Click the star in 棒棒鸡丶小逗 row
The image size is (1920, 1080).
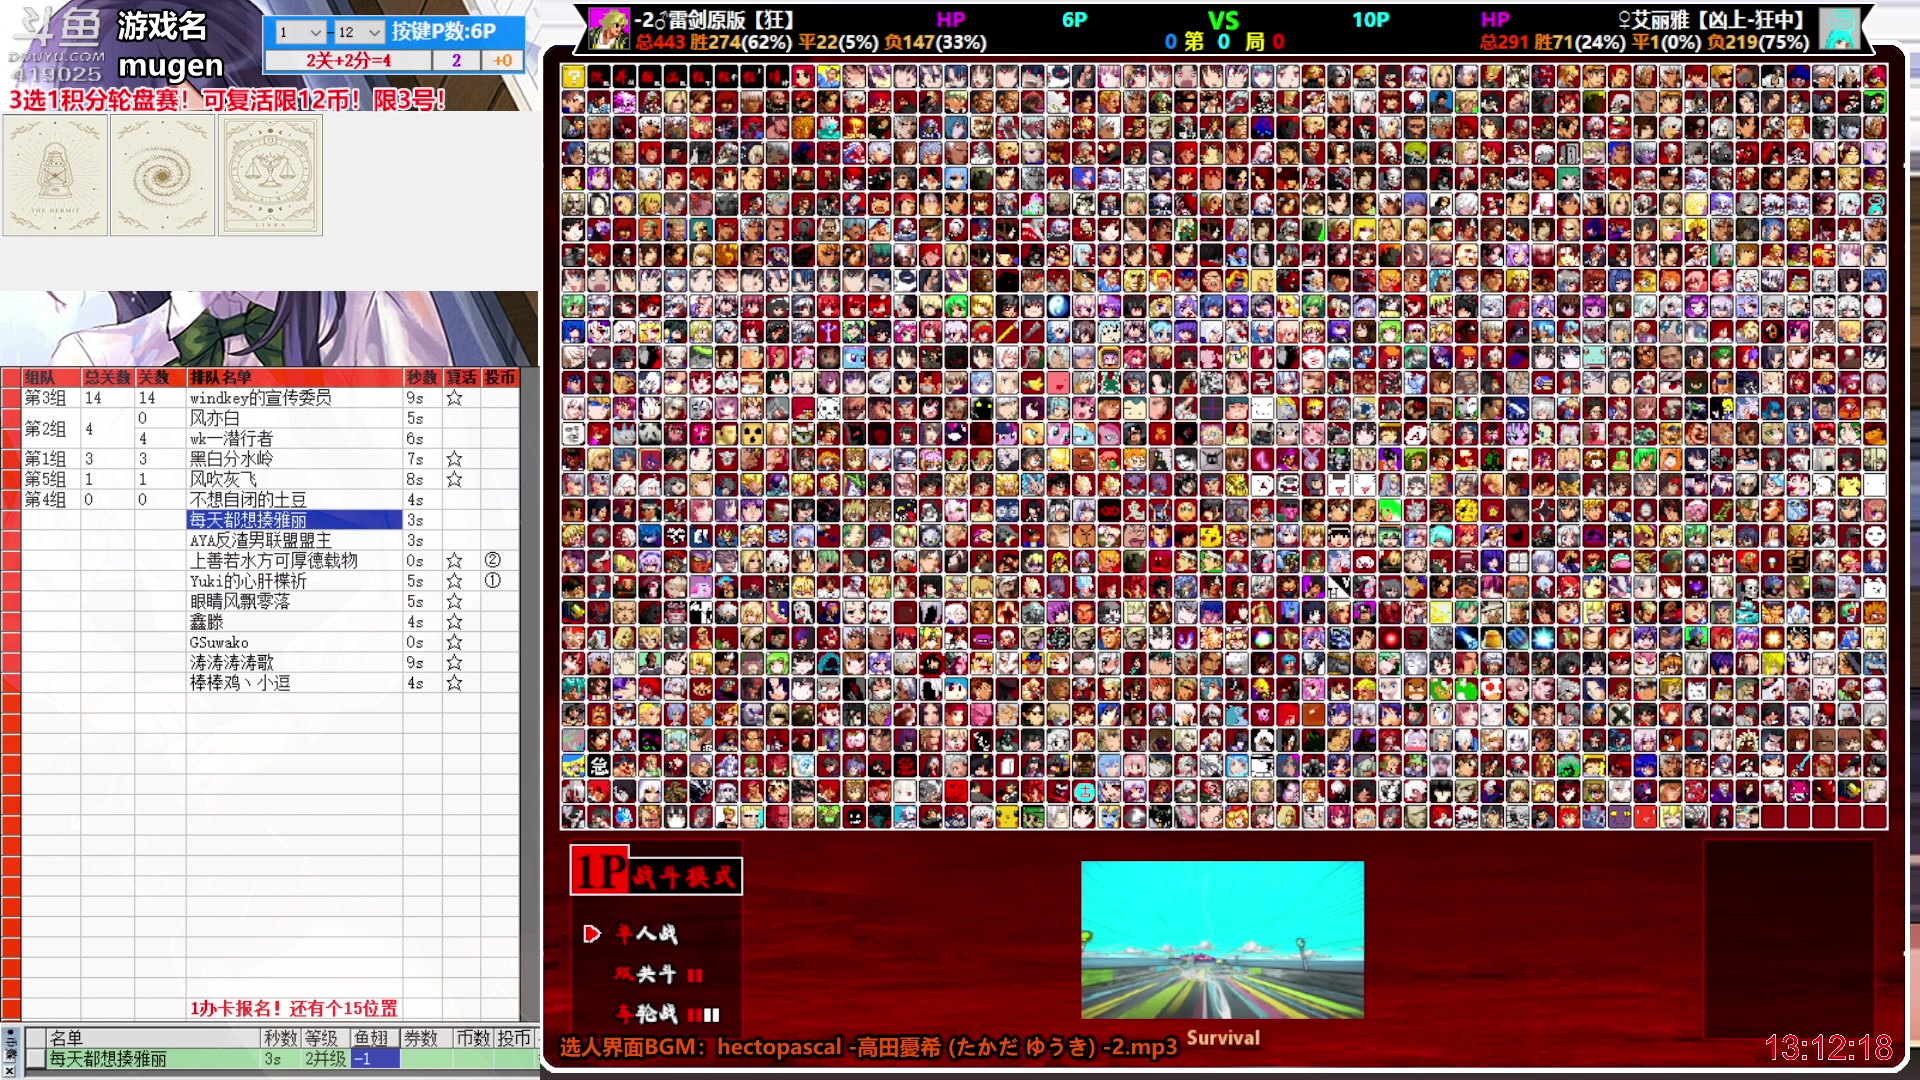coord(454,683)
